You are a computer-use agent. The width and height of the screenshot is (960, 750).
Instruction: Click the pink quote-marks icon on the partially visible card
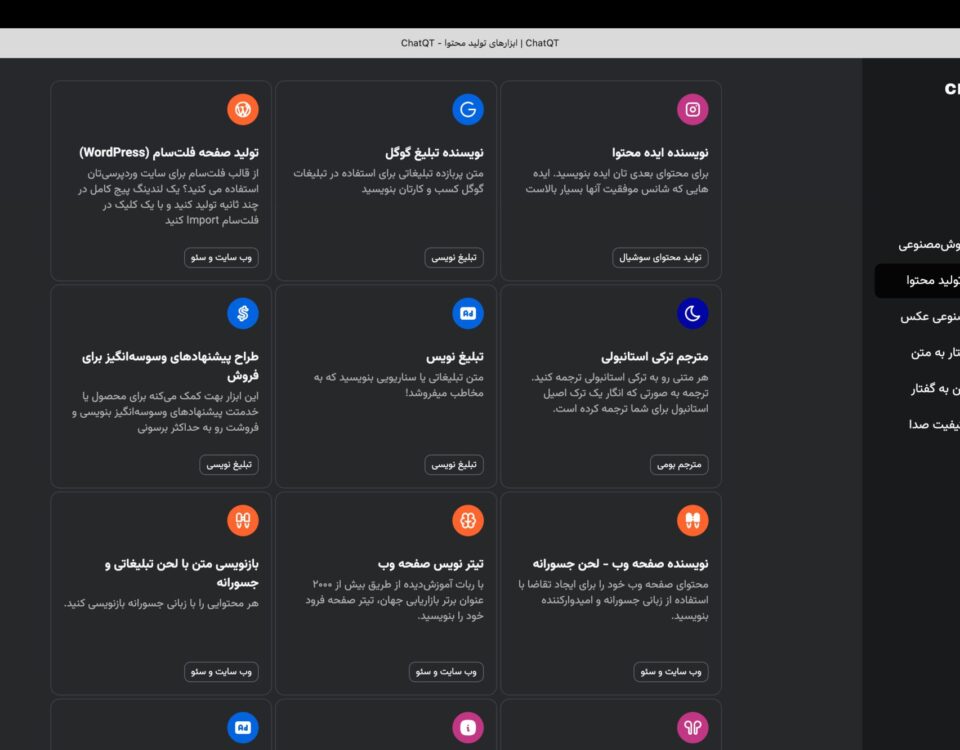(x=692, y=727)
